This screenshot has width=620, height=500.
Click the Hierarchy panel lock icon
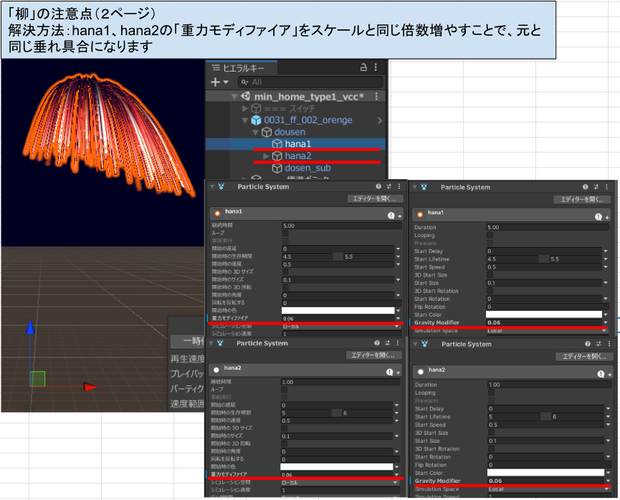[x=363, y=67]
